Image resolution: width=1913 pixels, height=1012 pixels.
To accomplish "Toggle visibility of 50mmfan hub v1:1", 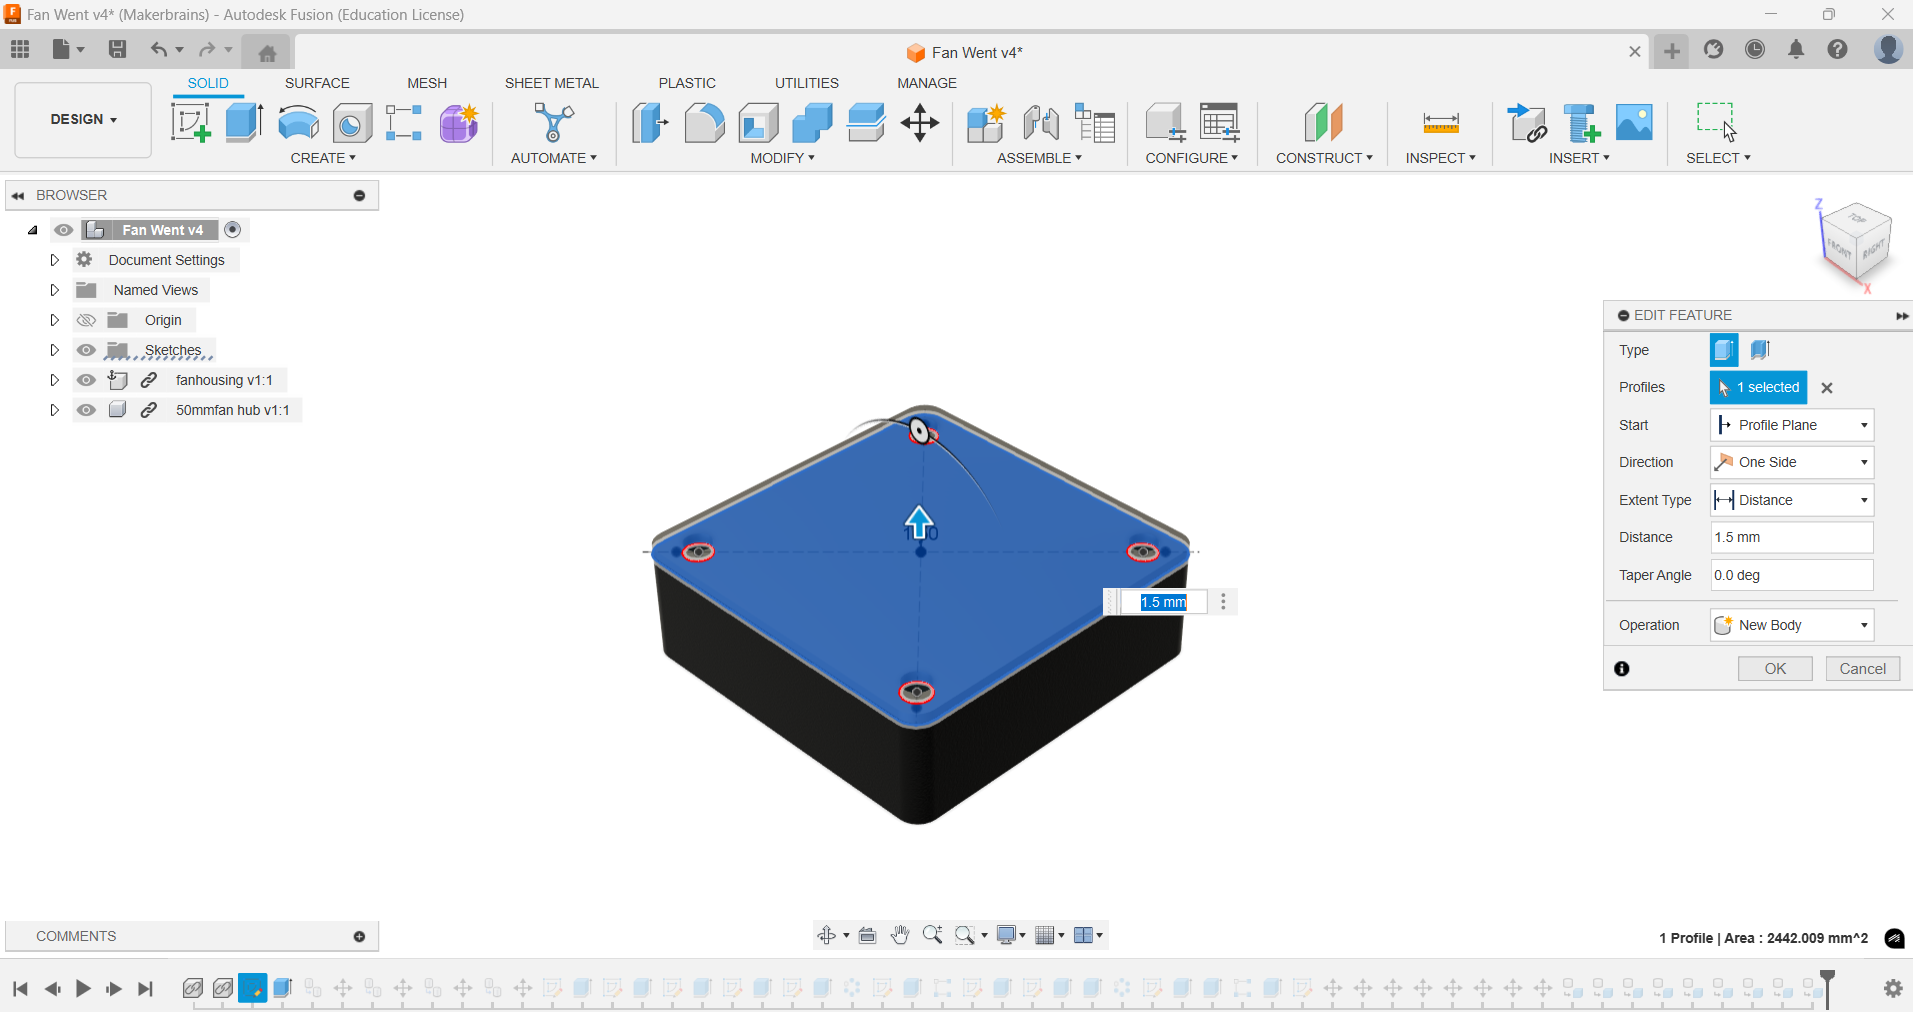I will point(86,410).
